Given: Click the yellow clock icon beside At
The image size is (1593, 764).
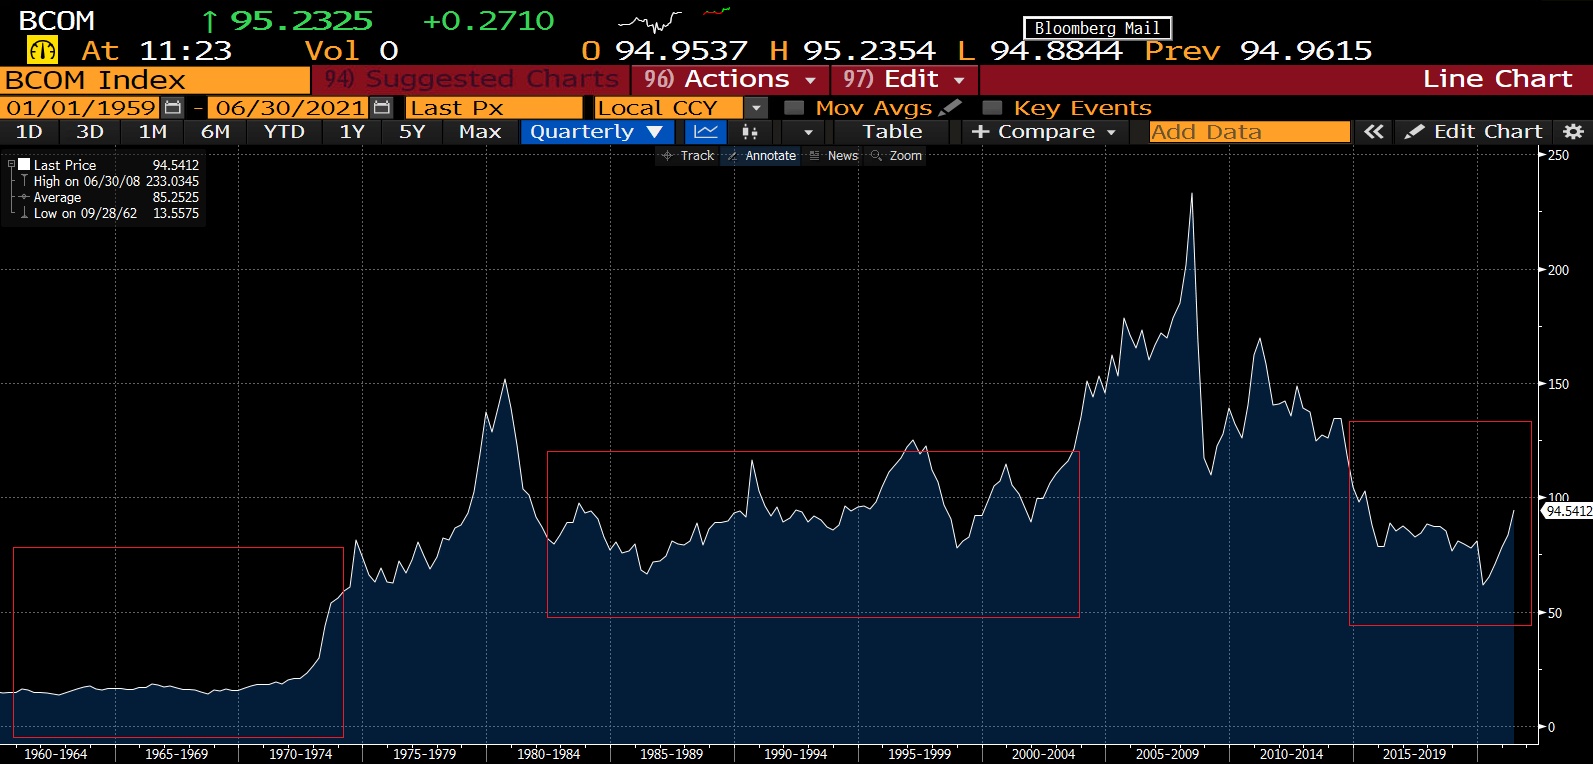Looking at the screenshot, I should pos(43,50).
